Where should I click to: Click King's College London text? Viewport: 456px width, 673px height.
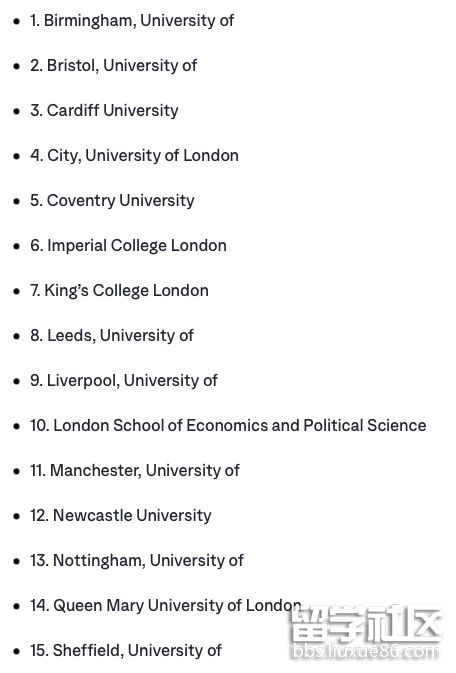[x=119, y=291]
